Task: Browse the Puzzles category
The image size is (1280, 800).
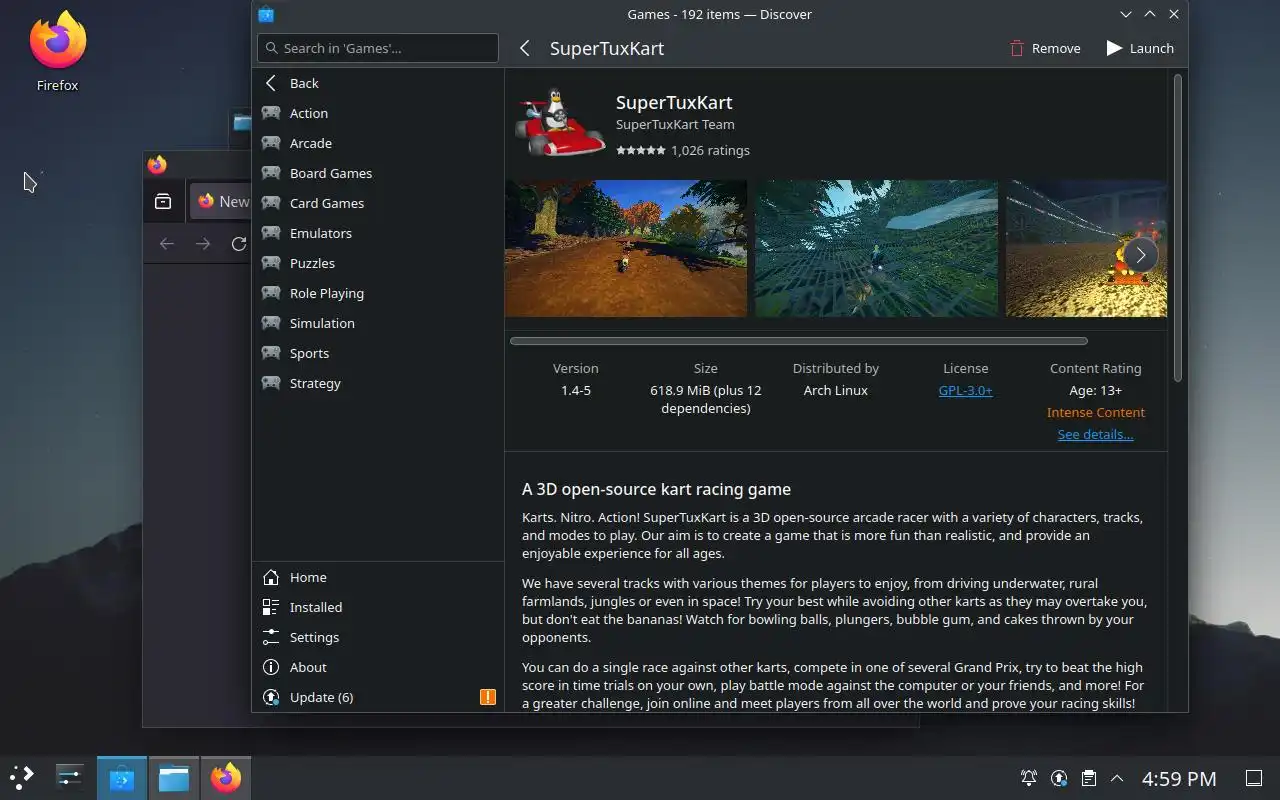Action: 378,263
